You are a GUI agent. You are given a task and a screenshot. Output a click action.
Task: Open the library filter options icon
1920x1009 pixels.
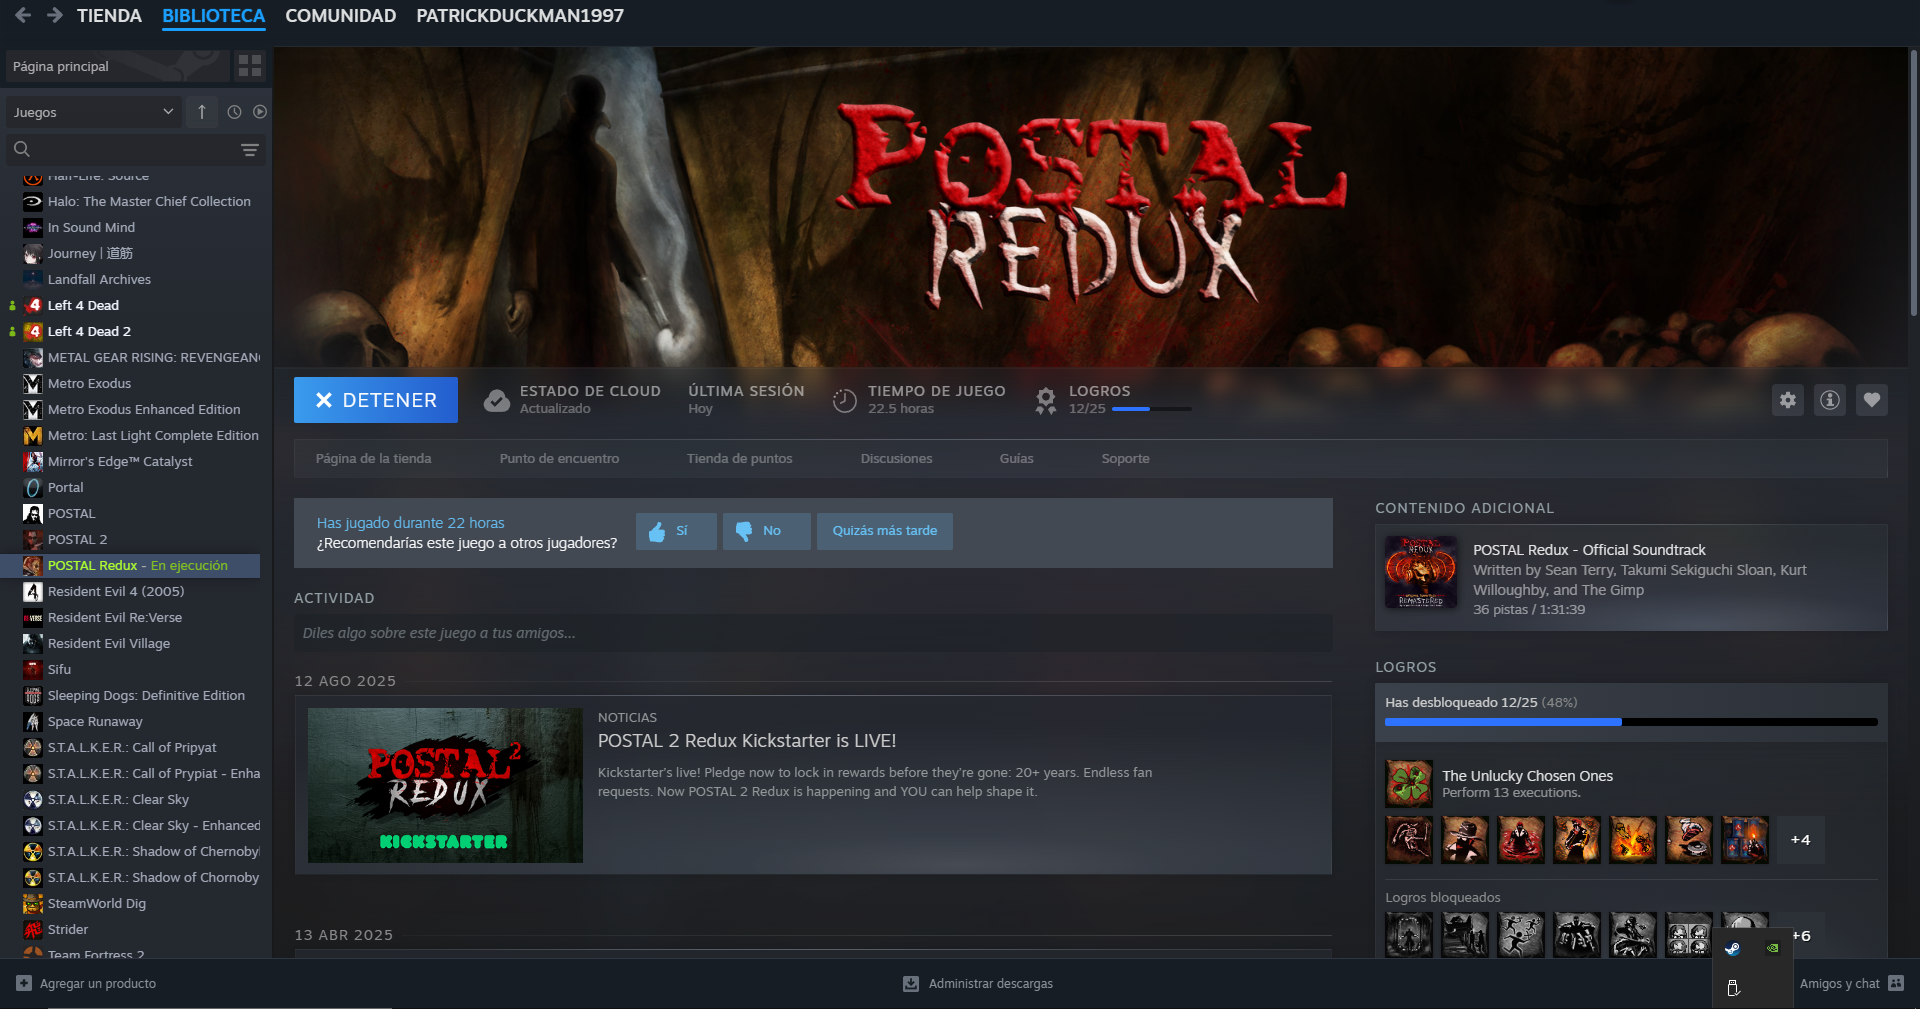pyautogui.click(x=249, y=150)
